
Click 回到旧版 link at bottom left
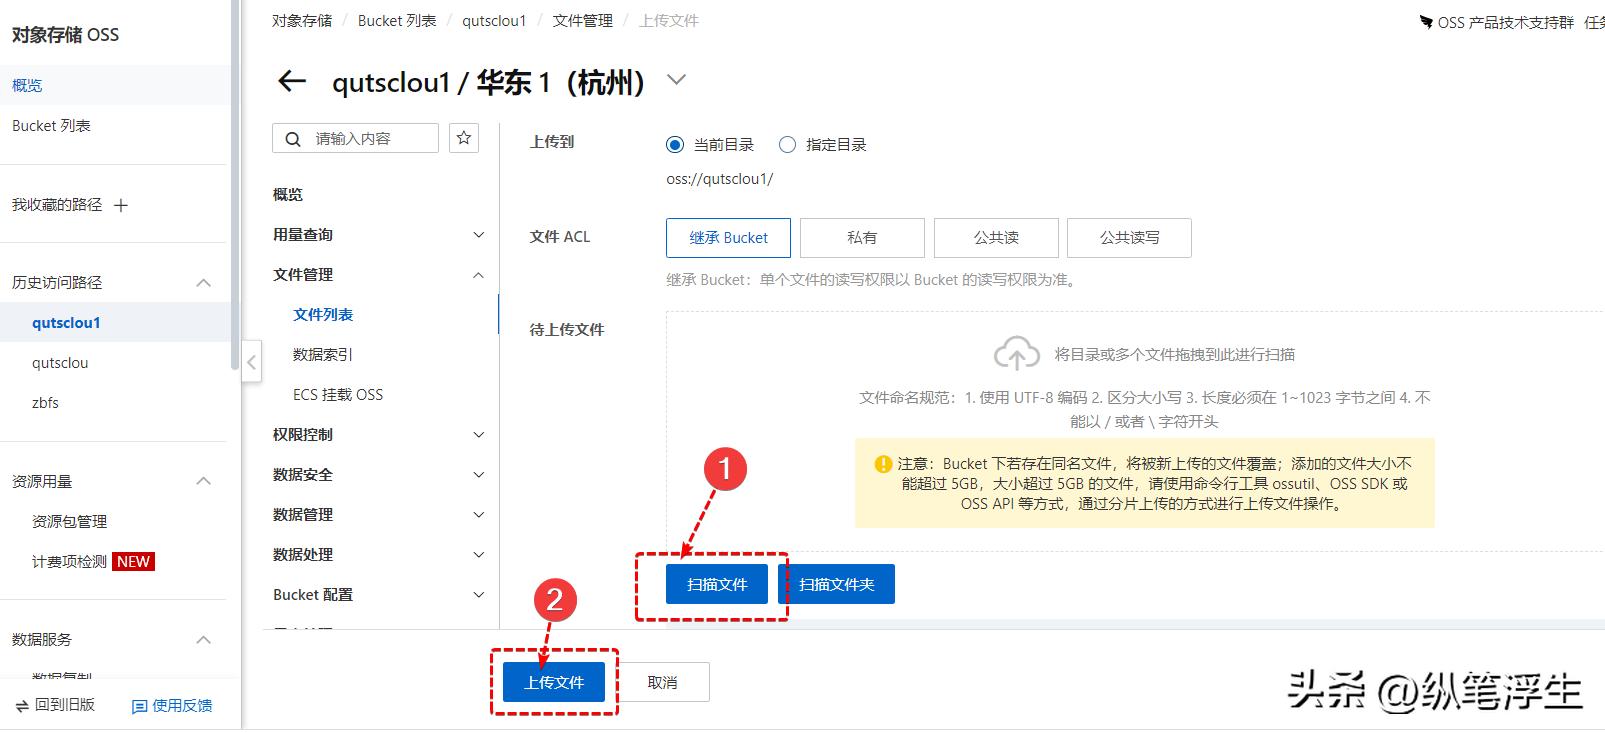click(x=65, y=705)
